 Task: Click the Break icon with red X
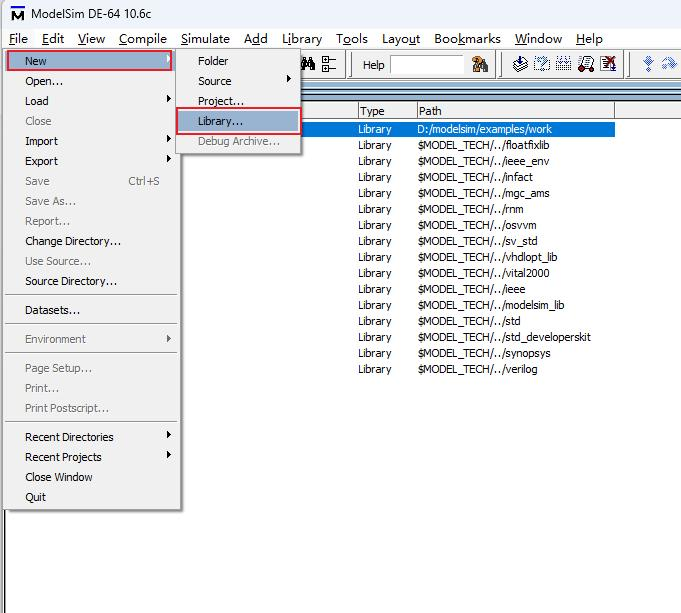608,64
